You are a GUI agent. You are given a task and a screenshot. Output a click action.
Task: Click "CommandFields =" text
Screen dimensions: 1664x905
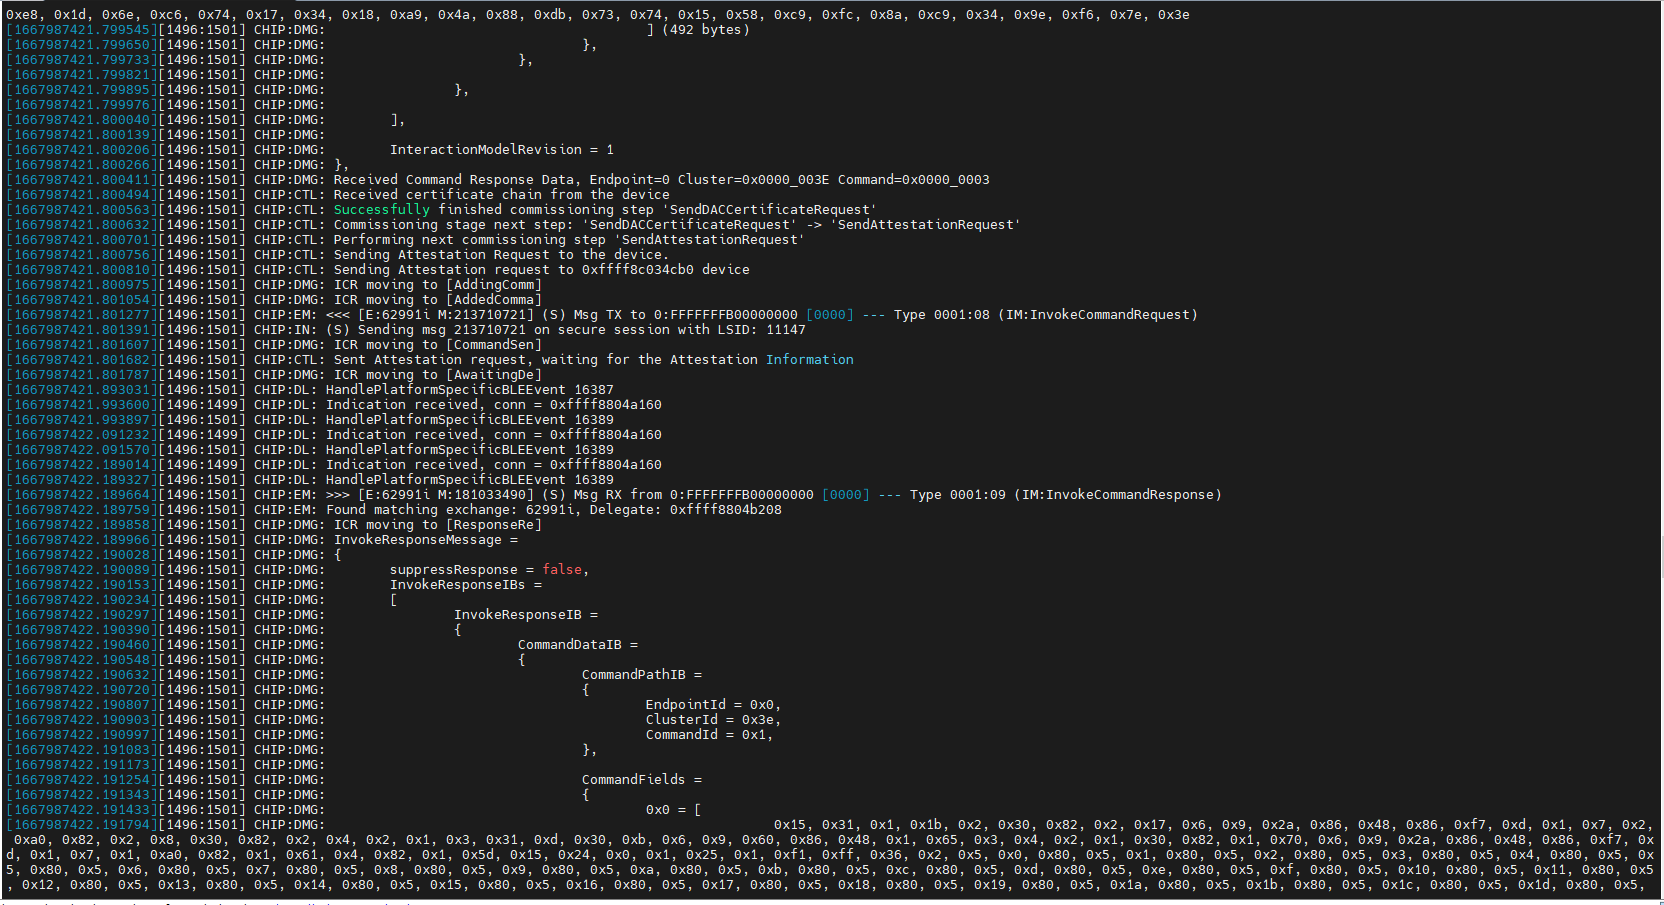pyautogui.click(x=642, y=780)
